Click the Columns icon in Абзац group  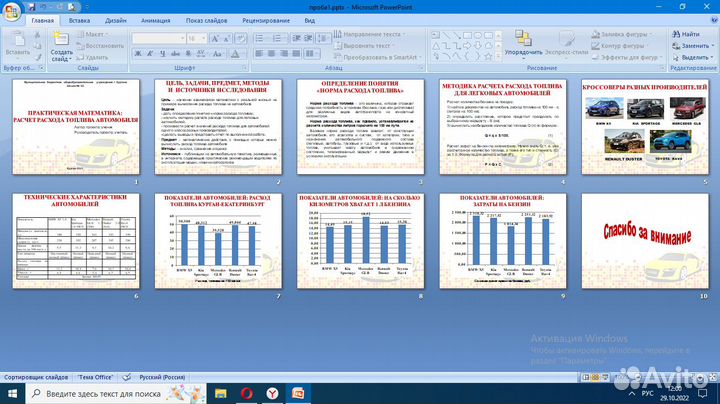point(311,54)
